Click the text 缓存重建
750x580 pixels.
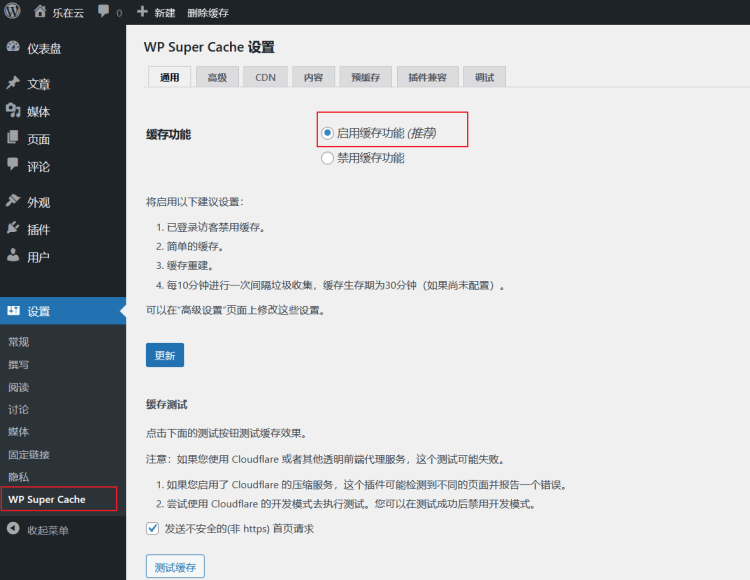tap(188, 265)
